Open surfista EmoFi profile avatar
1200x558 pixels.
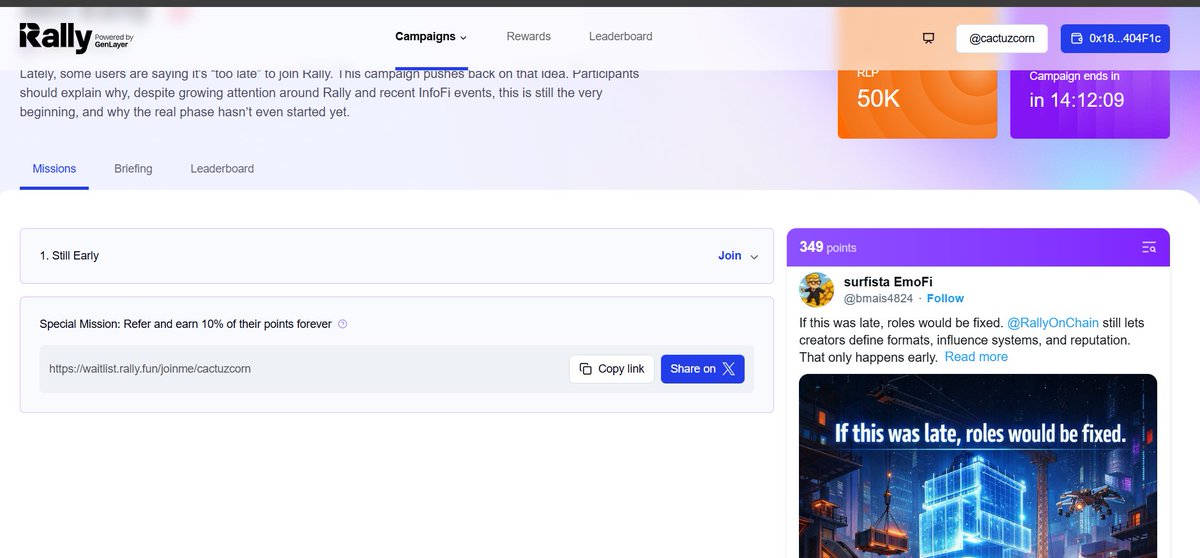point(817,290)
